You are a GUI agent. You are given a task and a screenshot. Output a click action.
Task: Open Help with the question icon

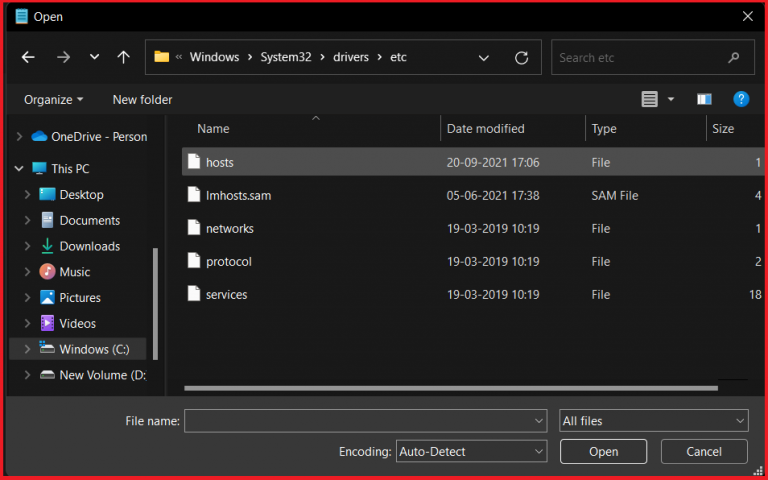tap(741, 99)
